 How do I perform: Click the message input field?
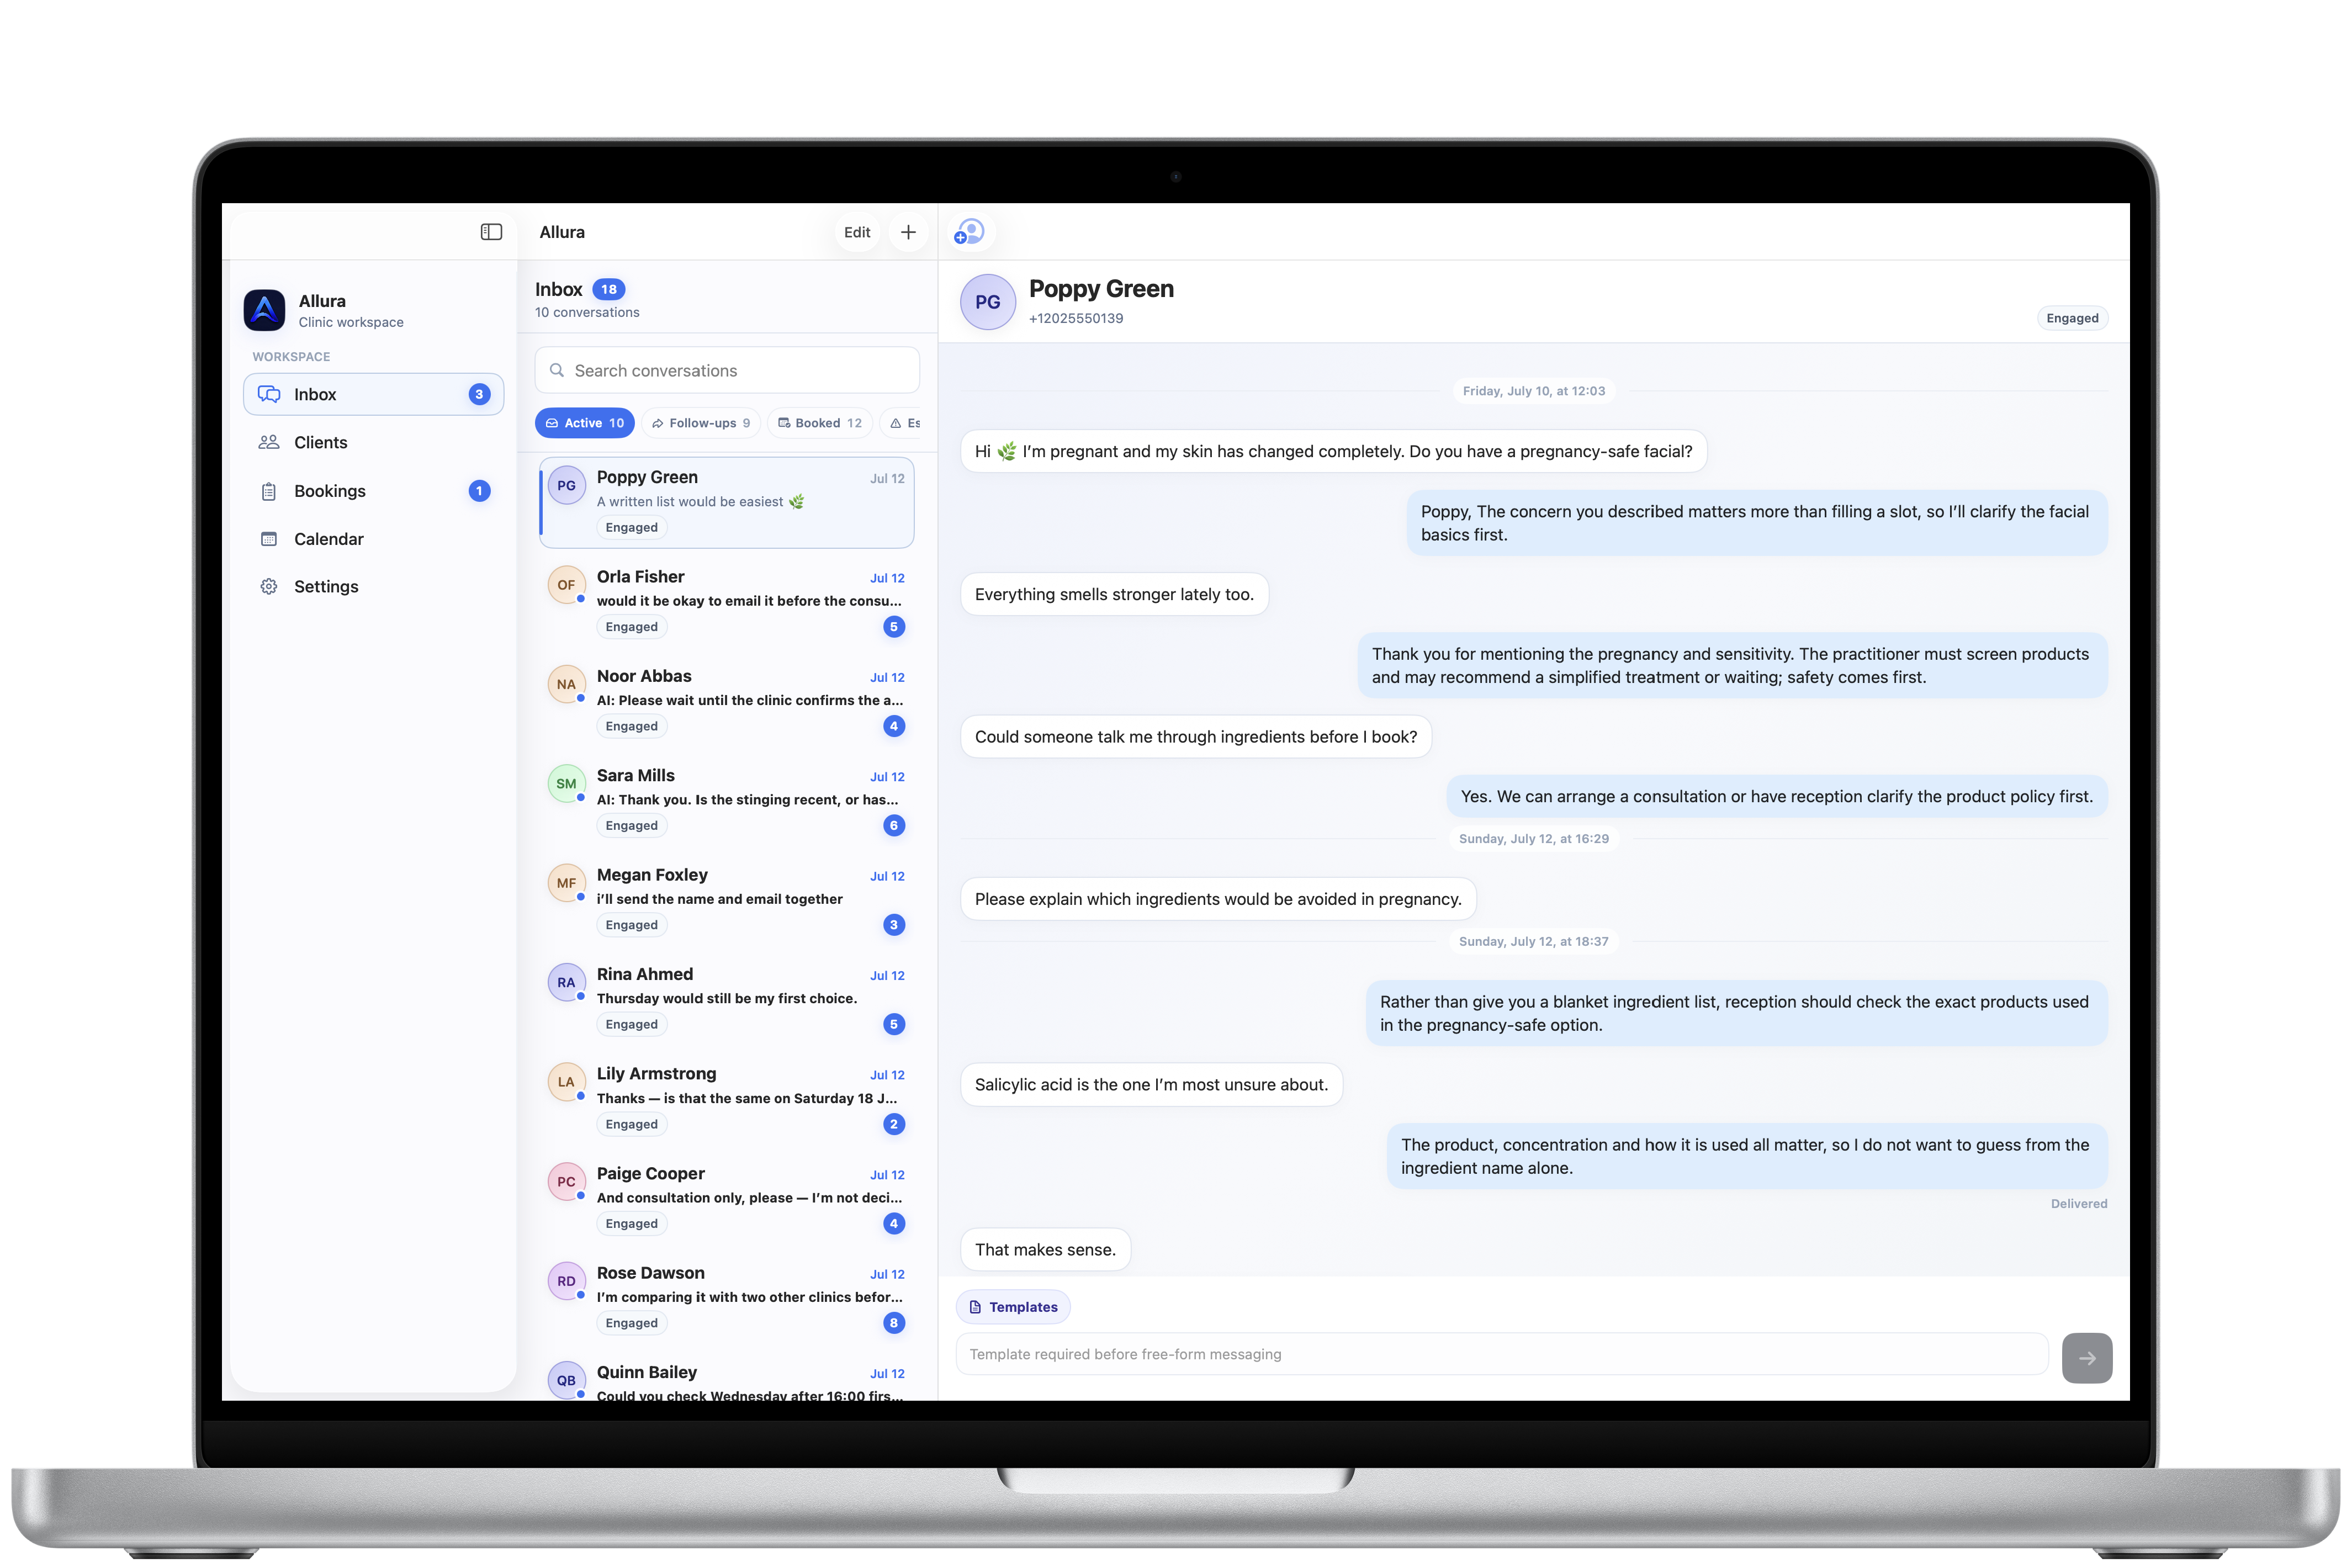pyautogui.click(x=1502, y=1354)
